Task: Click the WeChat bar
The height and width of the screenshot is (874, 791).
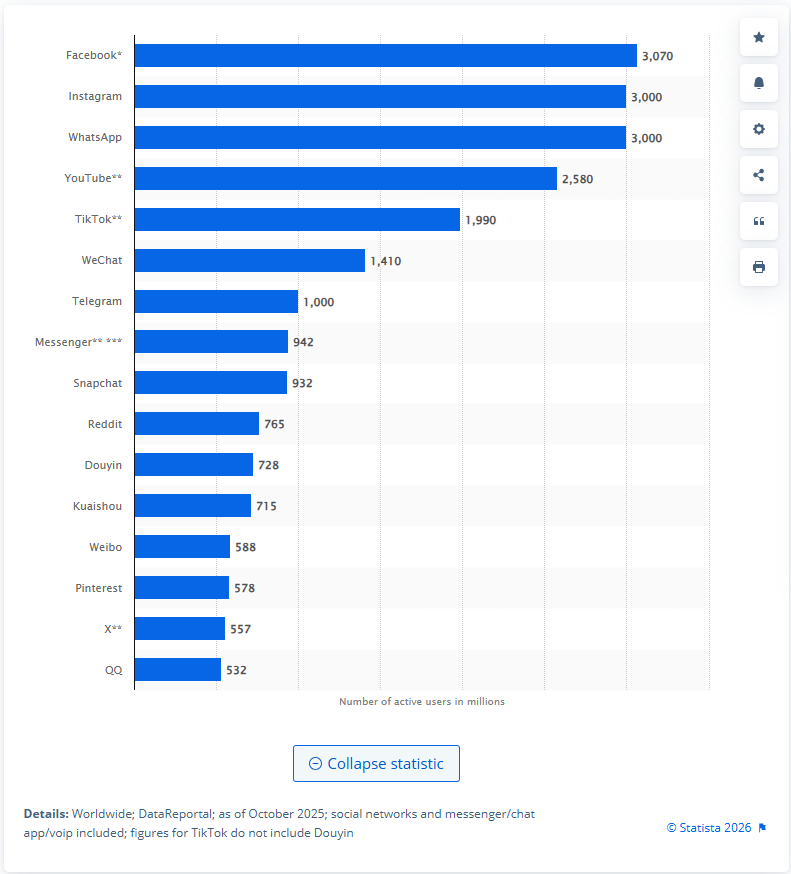Action: [249, 261]
